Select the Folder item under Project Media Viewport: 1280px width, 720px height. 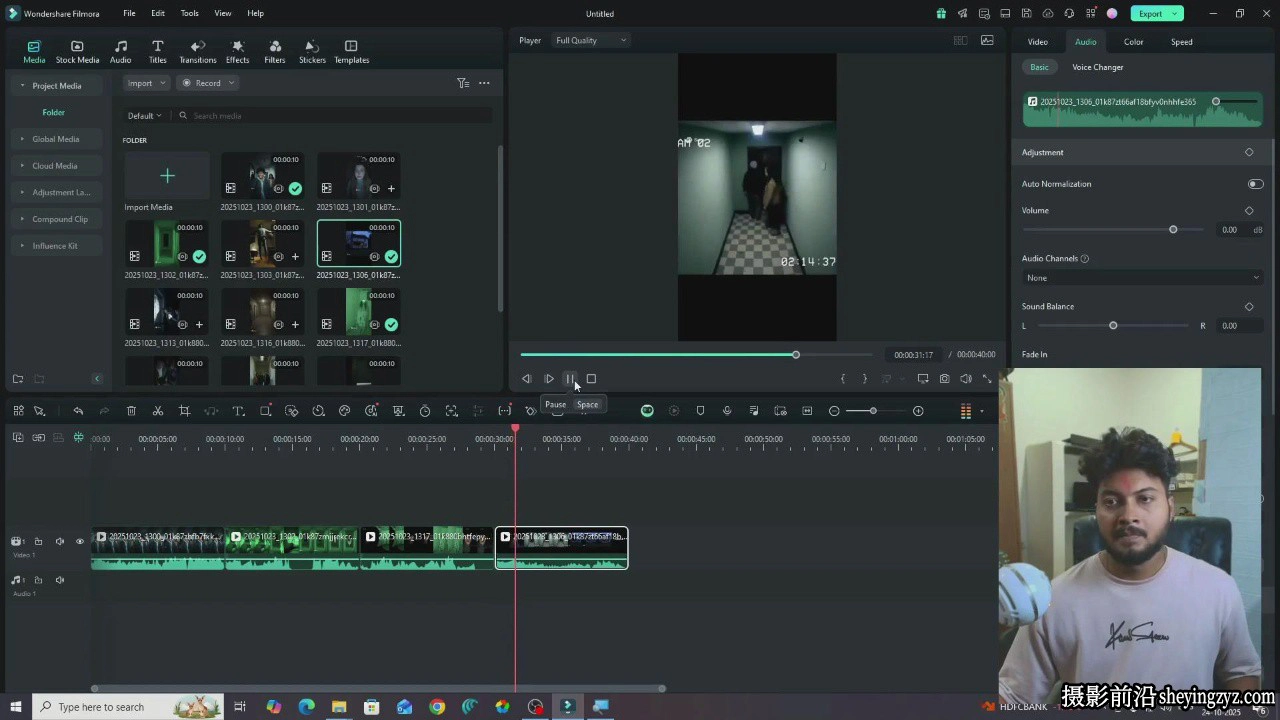(54, 113)
